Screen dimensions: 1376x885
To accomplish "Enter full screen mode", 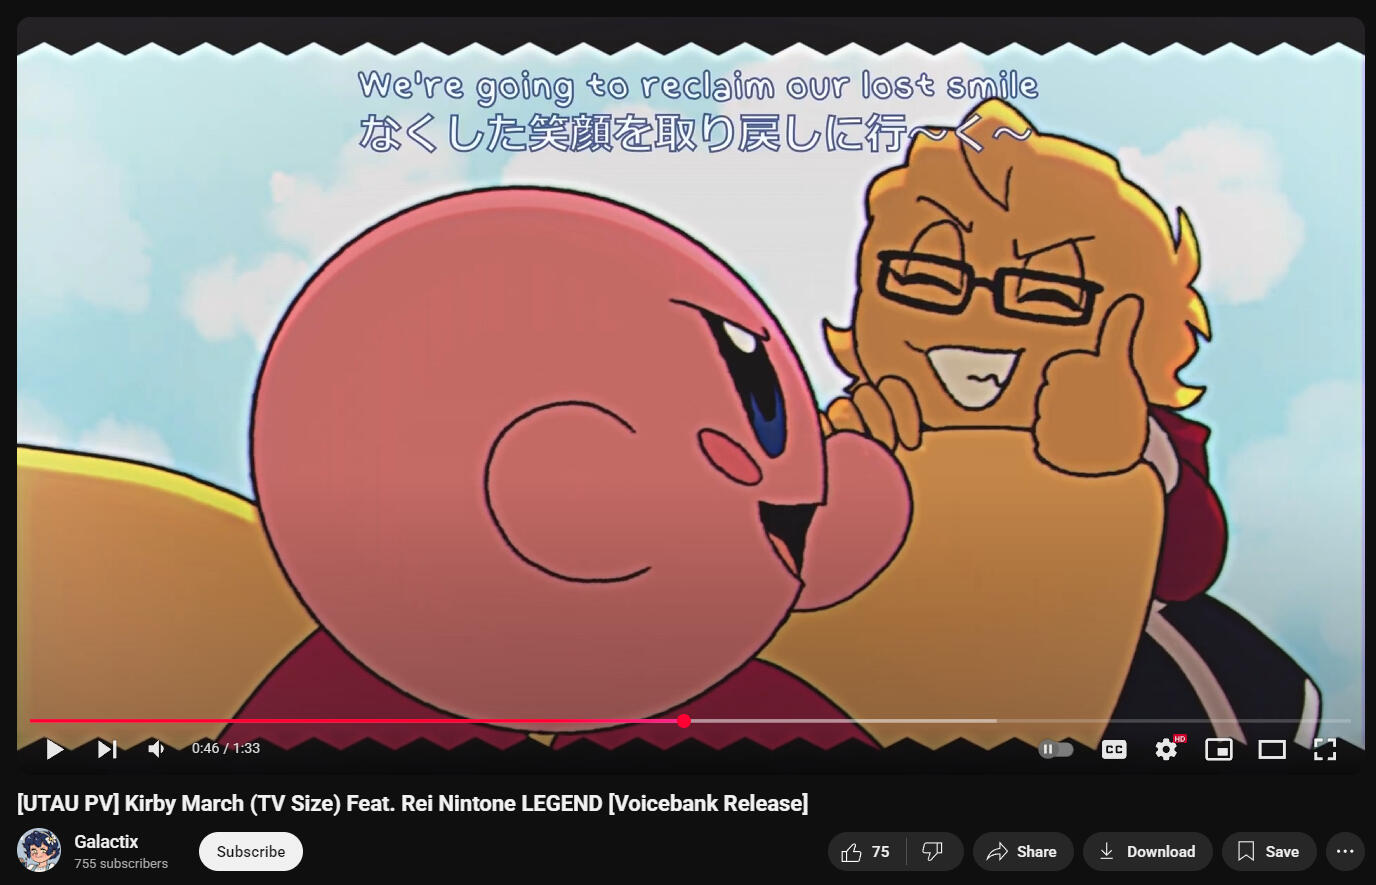I will (x=1325, y=749).
